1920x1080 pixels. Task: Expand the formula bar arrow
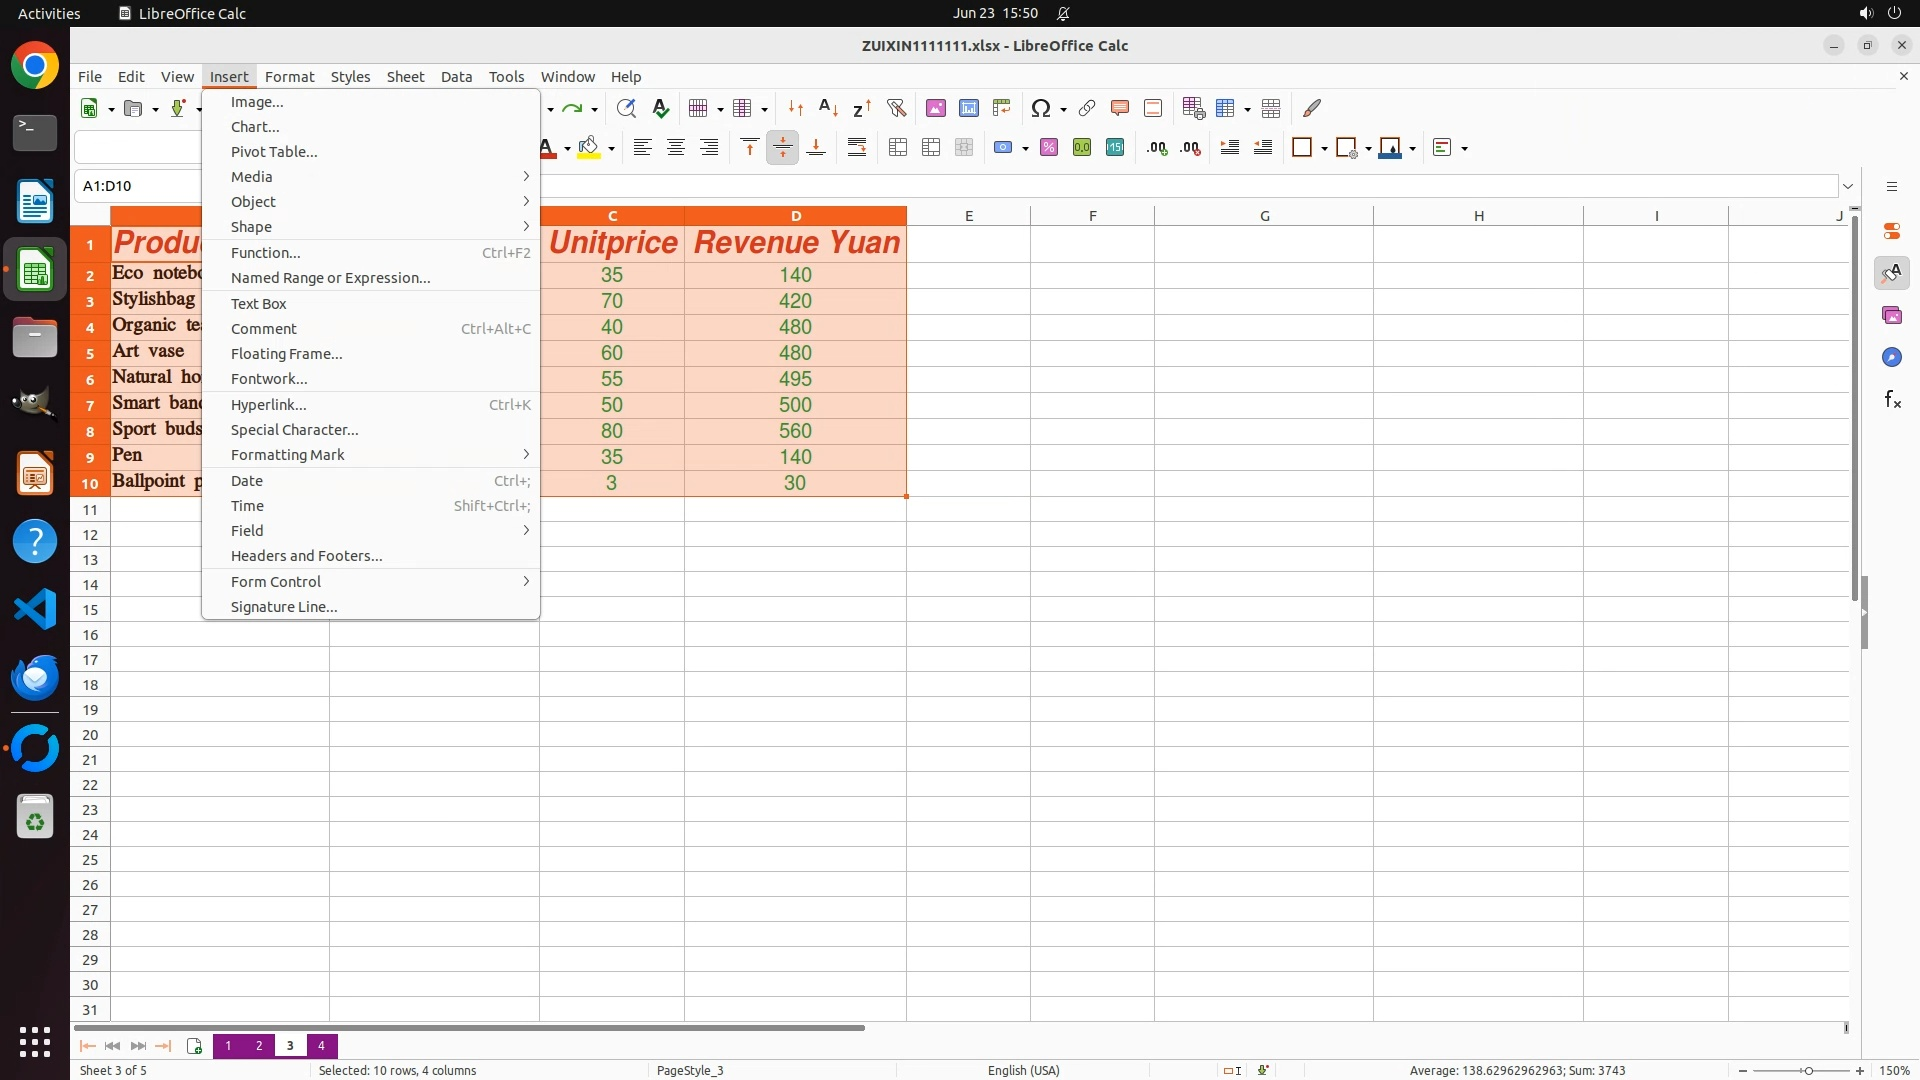click(1848, 186)
